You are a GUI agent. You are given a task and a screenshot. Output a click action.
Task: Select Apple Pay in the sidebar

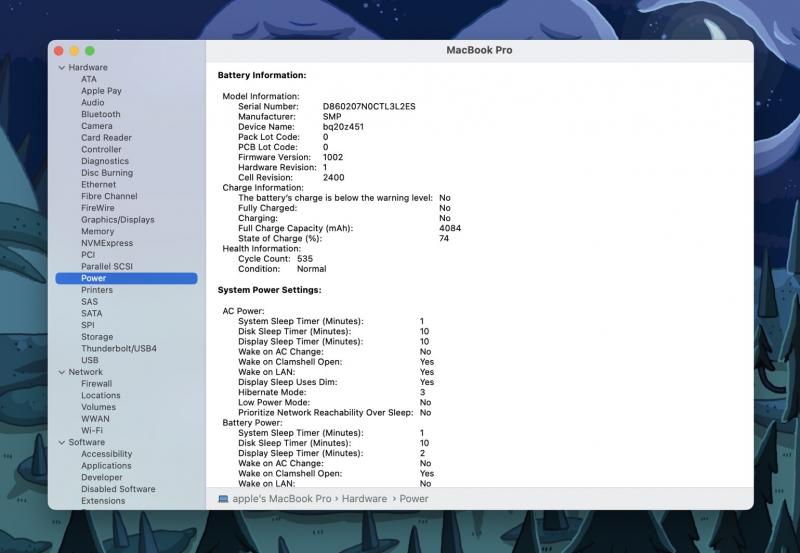point(101,91)
